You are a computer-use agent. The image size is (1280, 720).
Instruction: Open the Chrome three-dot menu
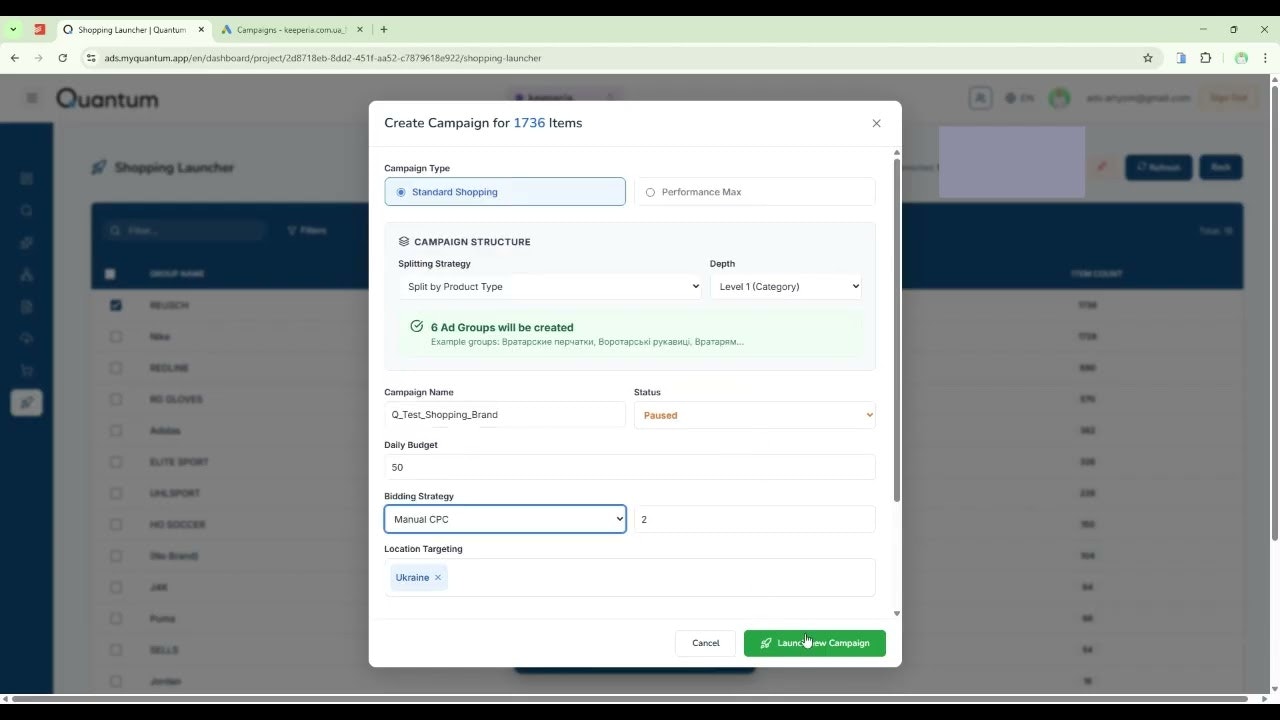point(1266,58)
